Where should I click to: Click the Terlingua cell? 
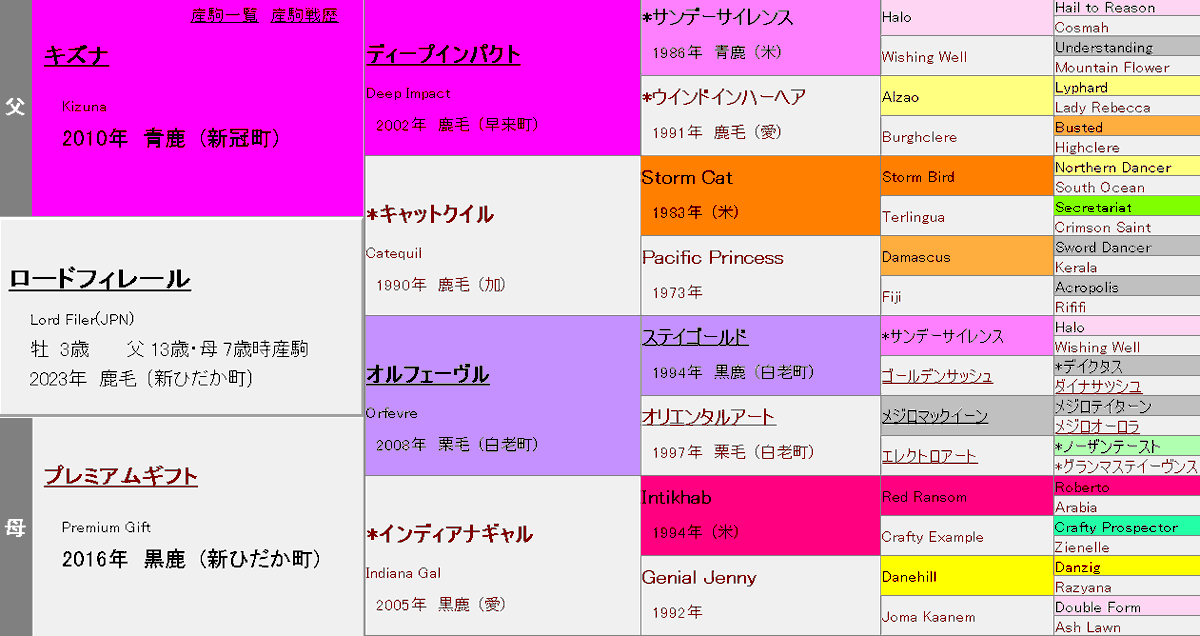click(967, 216)
